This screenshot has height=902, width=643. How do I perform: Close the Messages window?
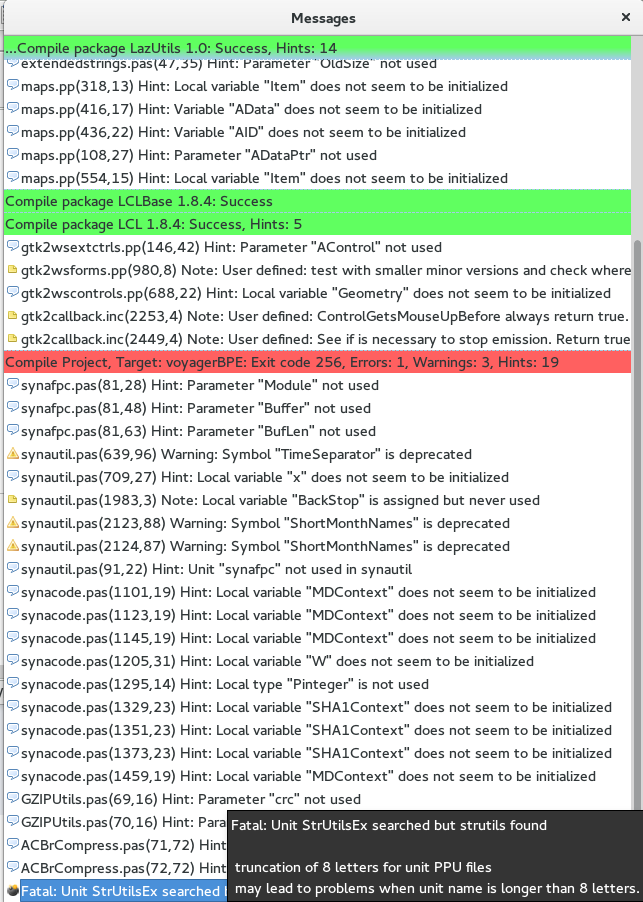tap(626, 17)
